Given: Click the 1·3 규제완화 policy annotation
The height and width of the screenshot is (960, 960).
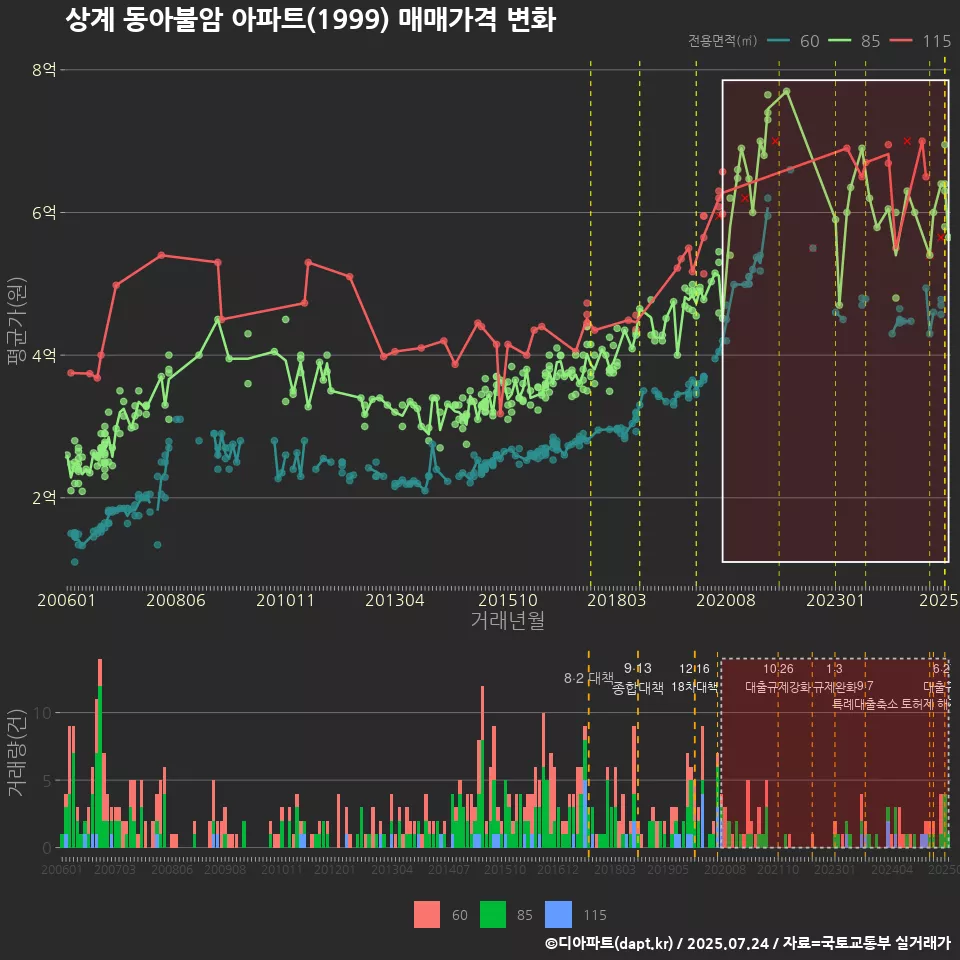Looking at the screenshot, I should click(834, 678).
